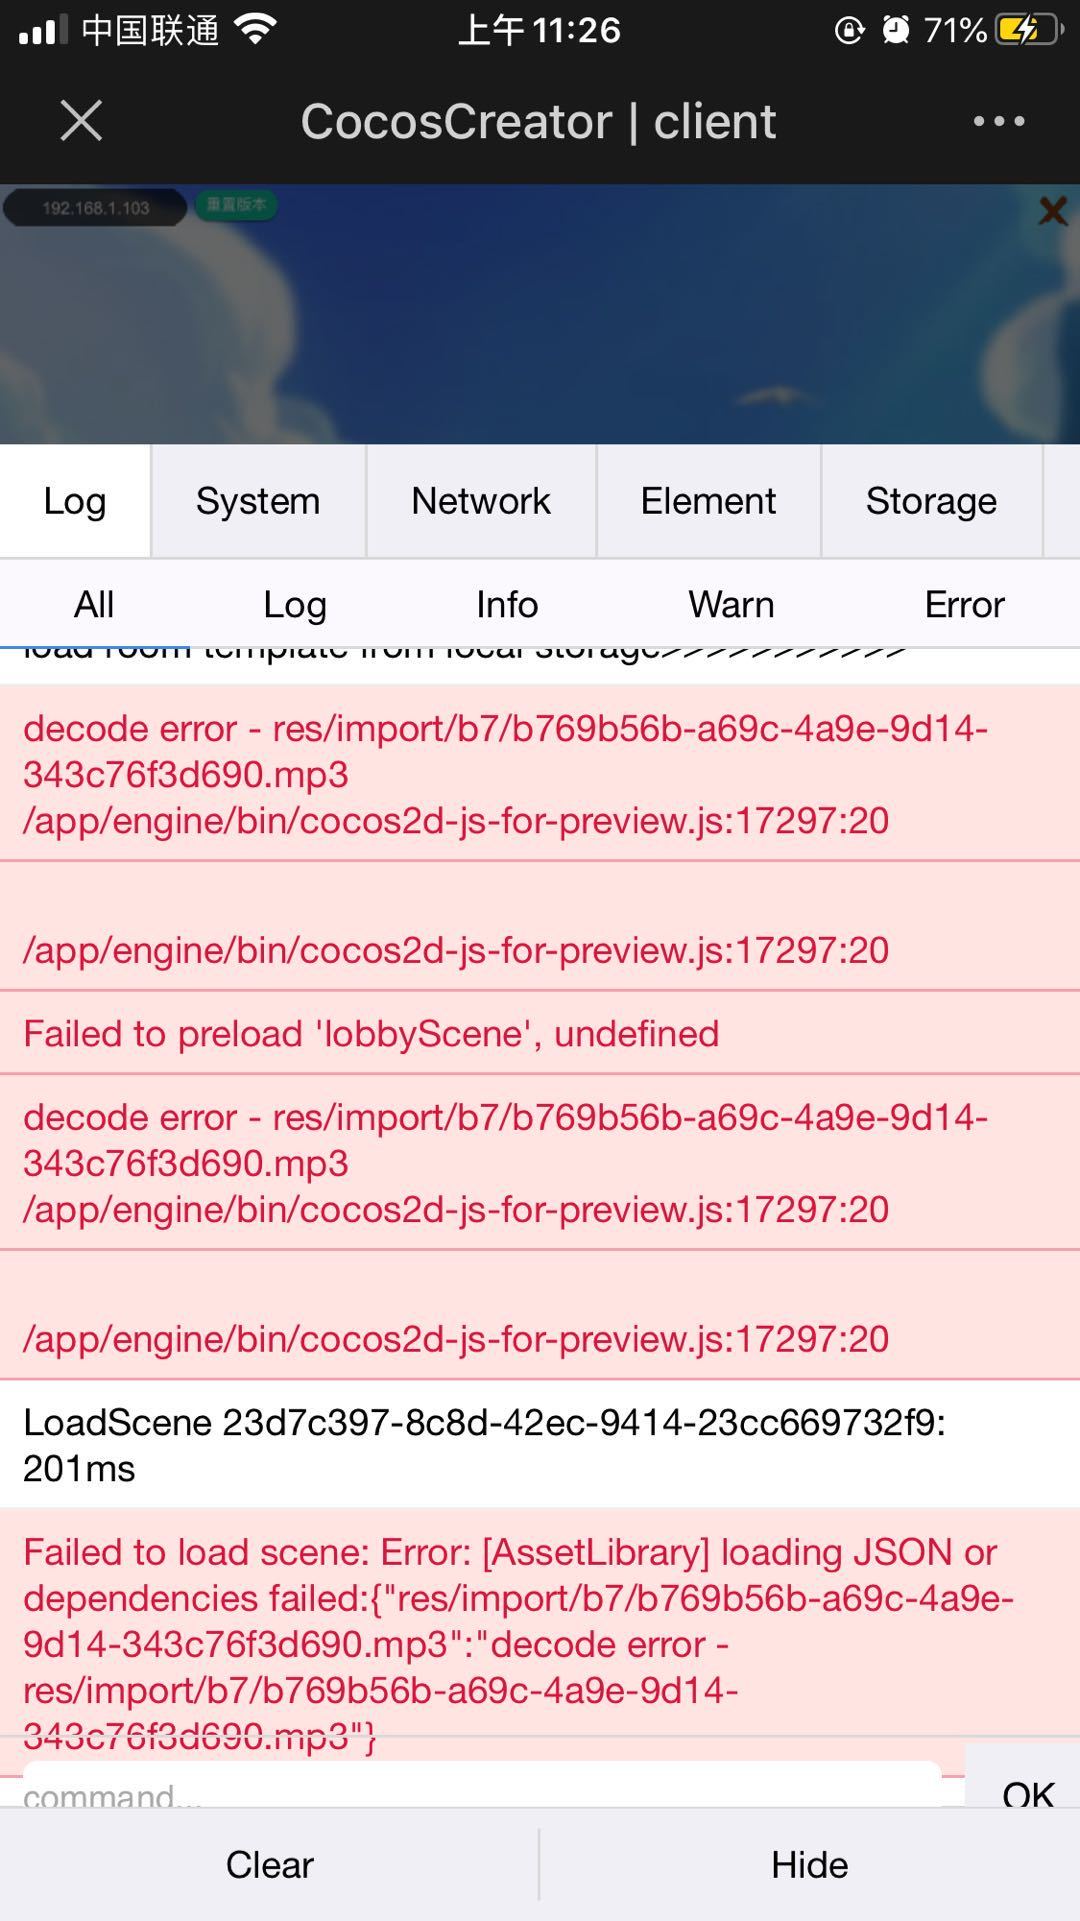1080x1921 pixels.
Task: Select the main Log tab
Action: click(x=75, y=501)
